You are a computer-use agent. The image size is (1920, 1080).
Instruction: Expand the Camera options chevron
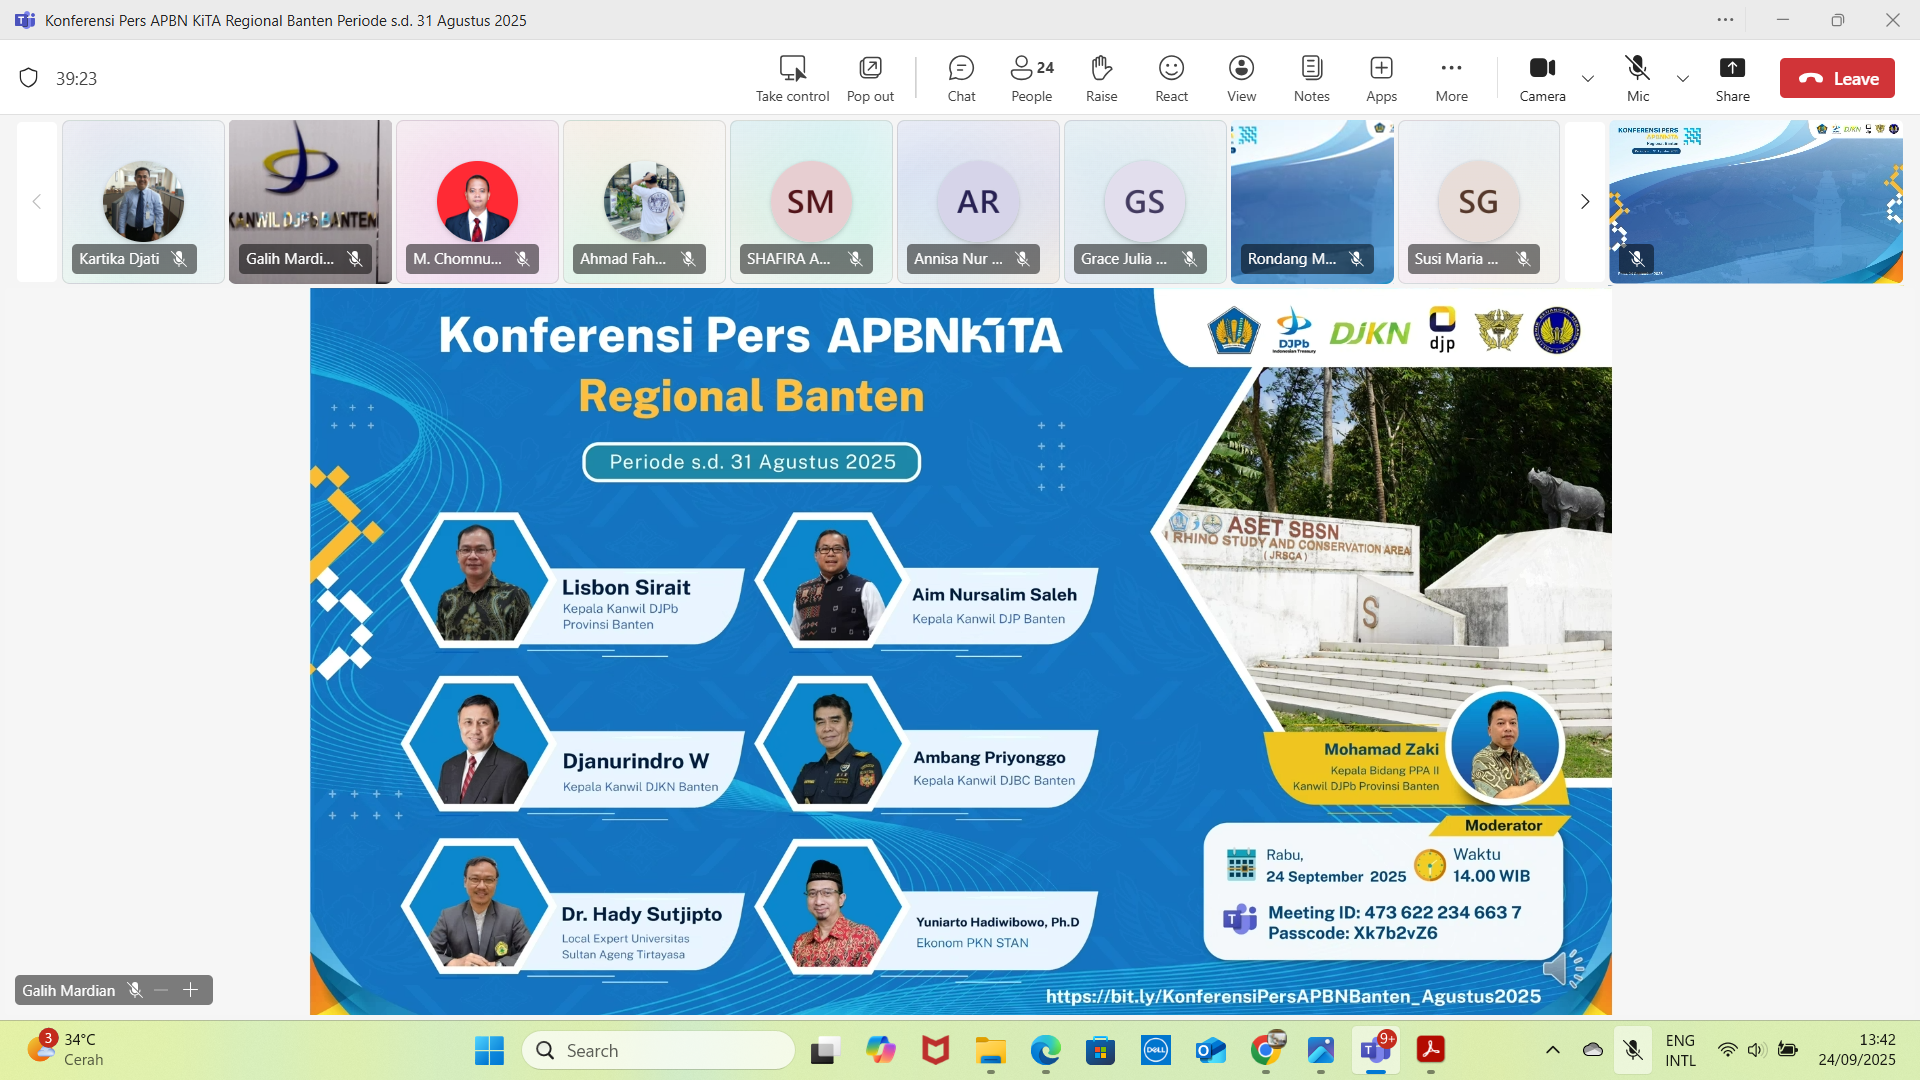(x=1588, y=78)
